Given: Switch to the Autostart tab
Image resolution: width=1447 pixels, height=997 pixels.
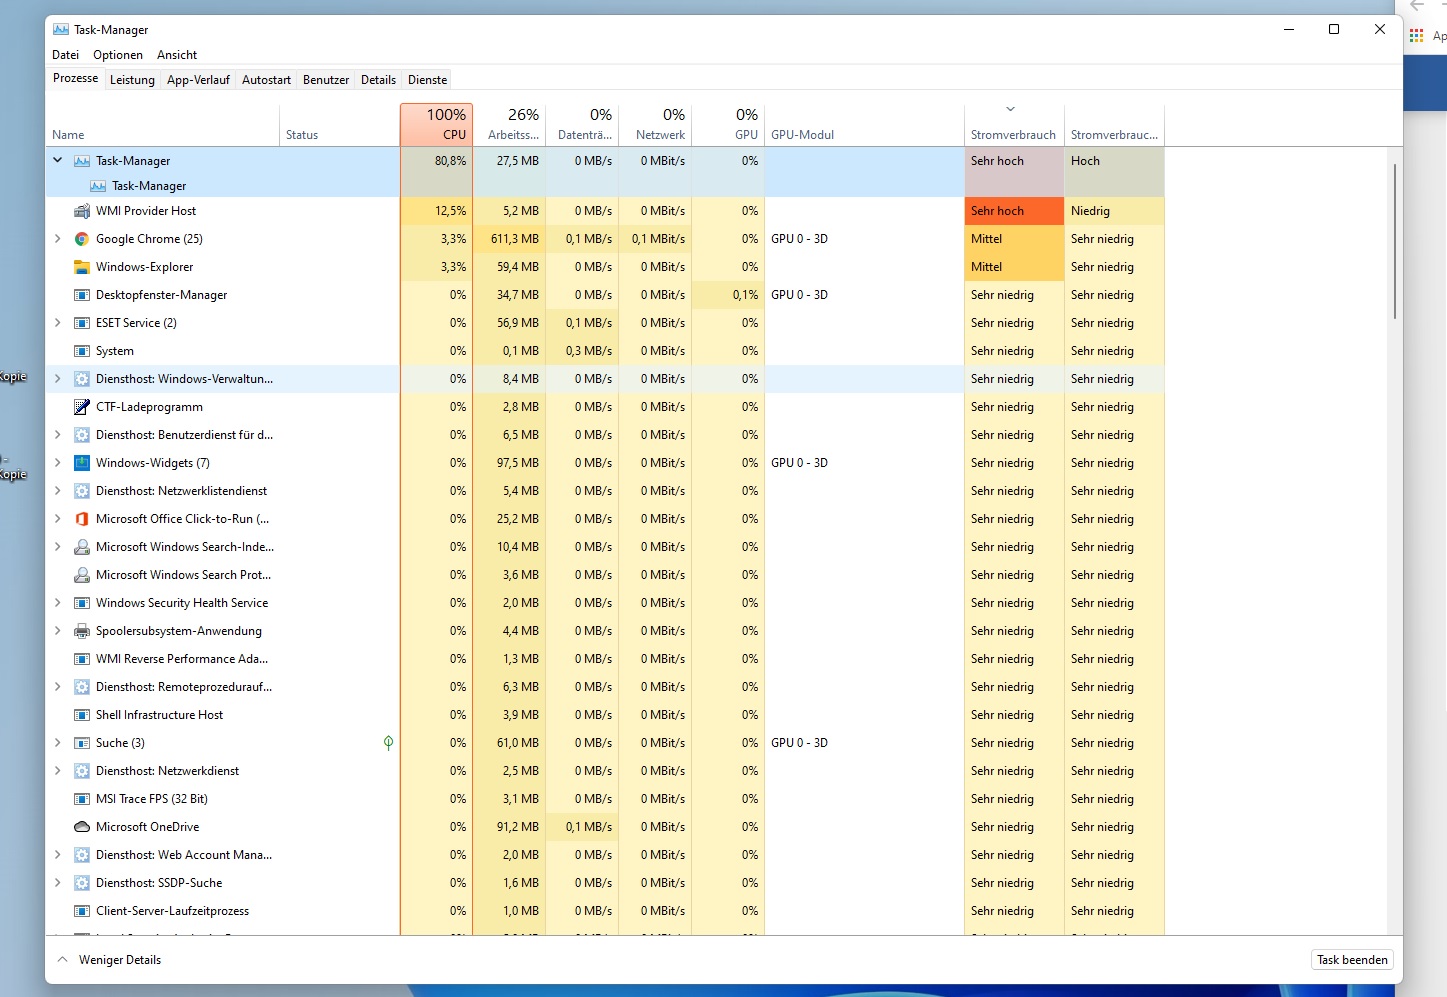Looking at the screenshot, I should tap(266, 80).
